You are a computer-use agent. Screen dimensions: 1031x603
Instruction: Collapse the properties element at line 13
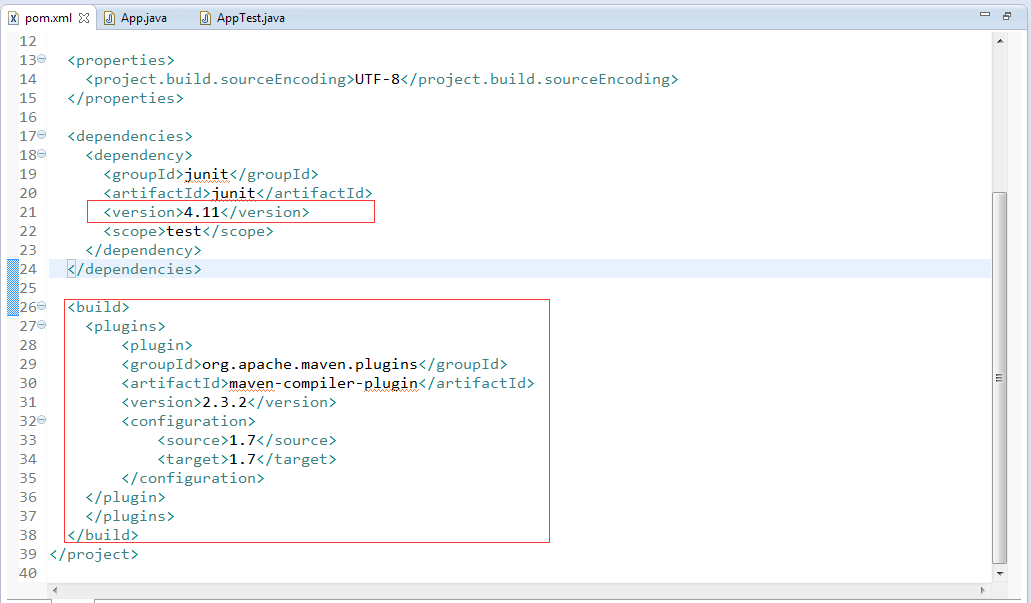42,59
